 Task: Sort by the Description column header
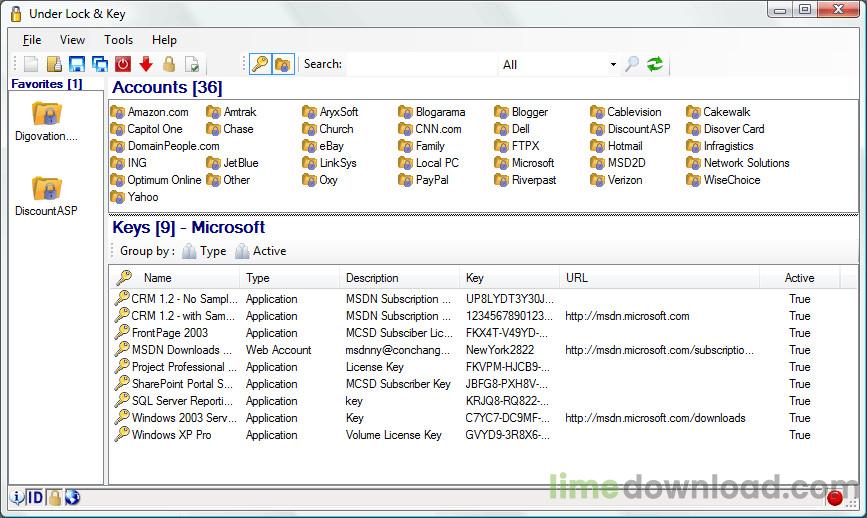(399, 278)
